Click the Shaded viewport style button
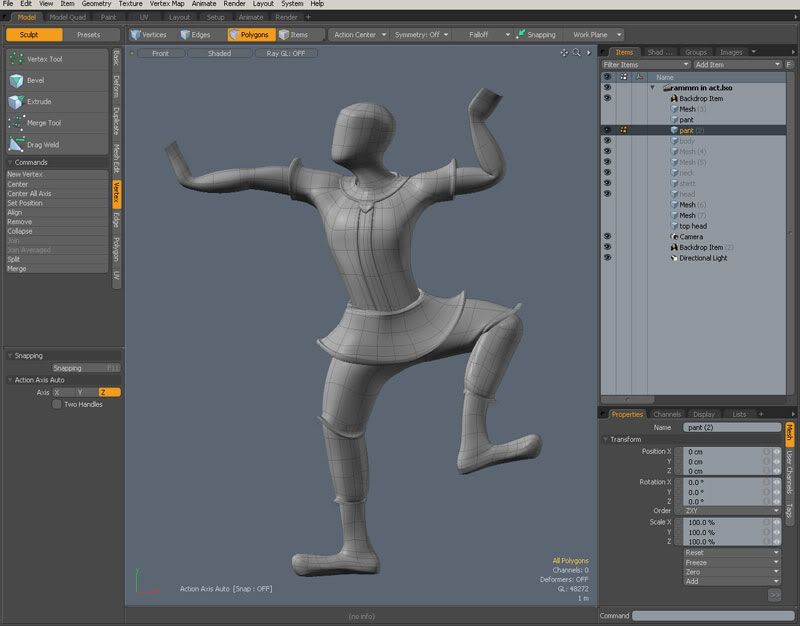 click(219, 53)
